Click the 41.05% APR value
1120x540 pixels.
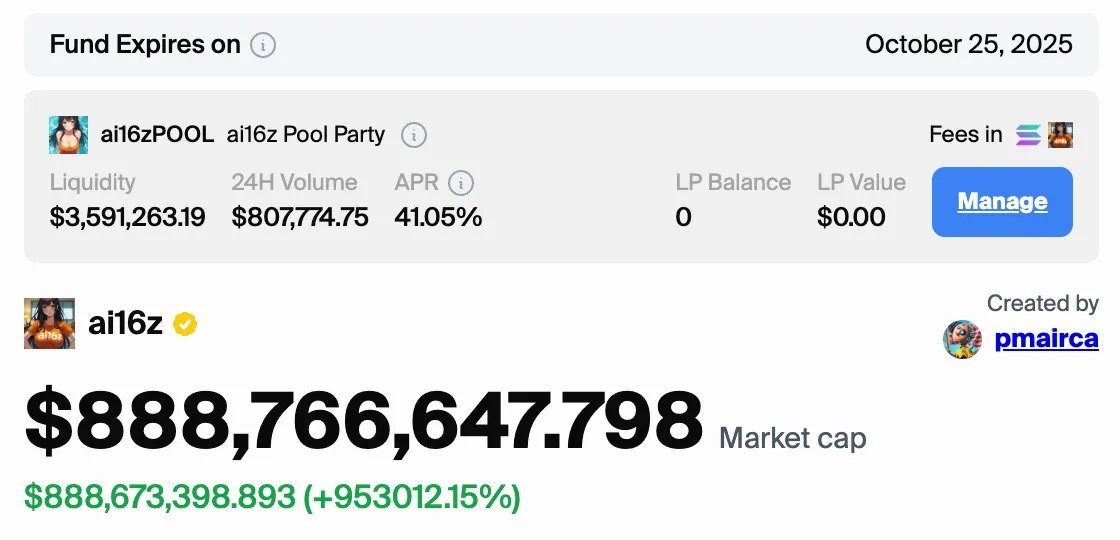(439, 217)
